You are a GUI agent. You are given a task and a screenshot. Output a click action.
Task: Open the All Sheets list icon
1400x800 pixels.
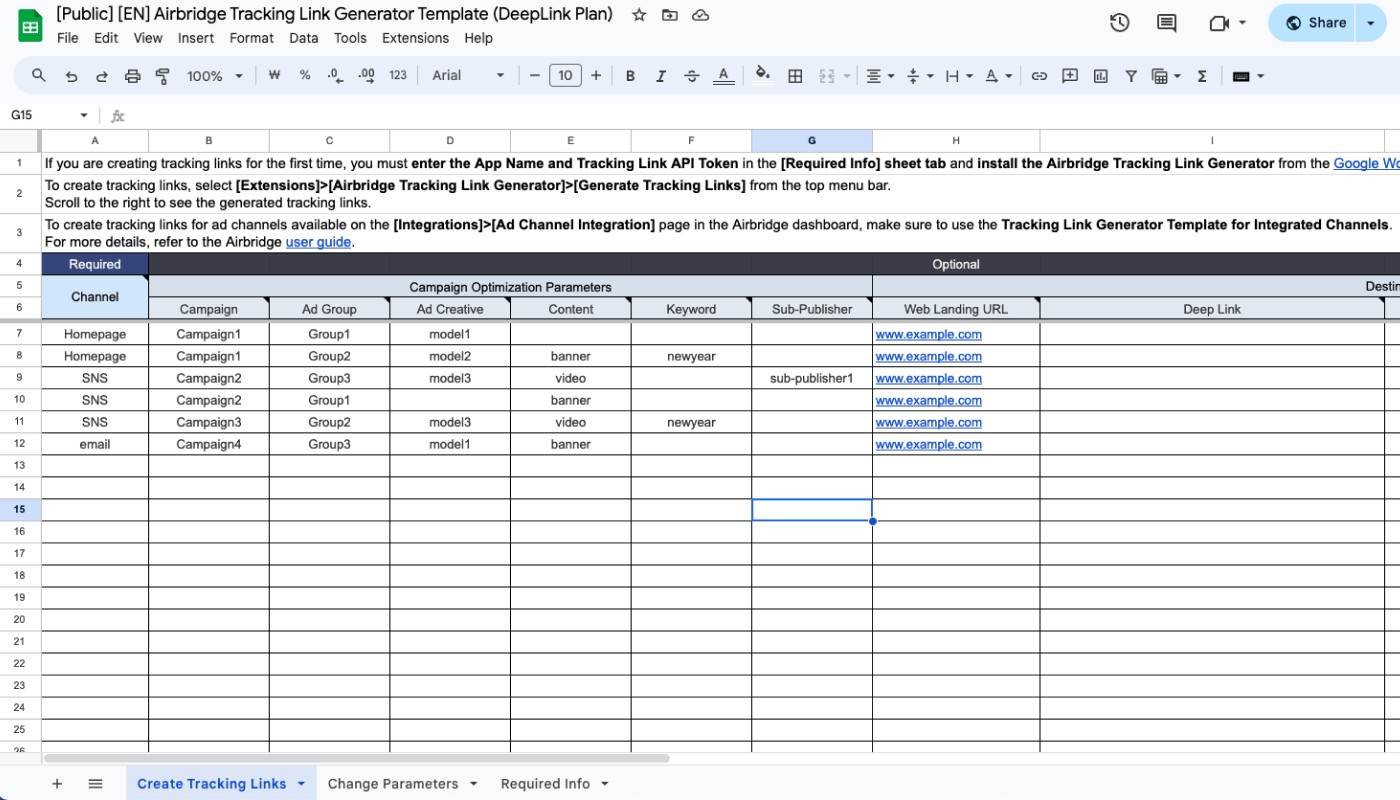tap(95, 784)
